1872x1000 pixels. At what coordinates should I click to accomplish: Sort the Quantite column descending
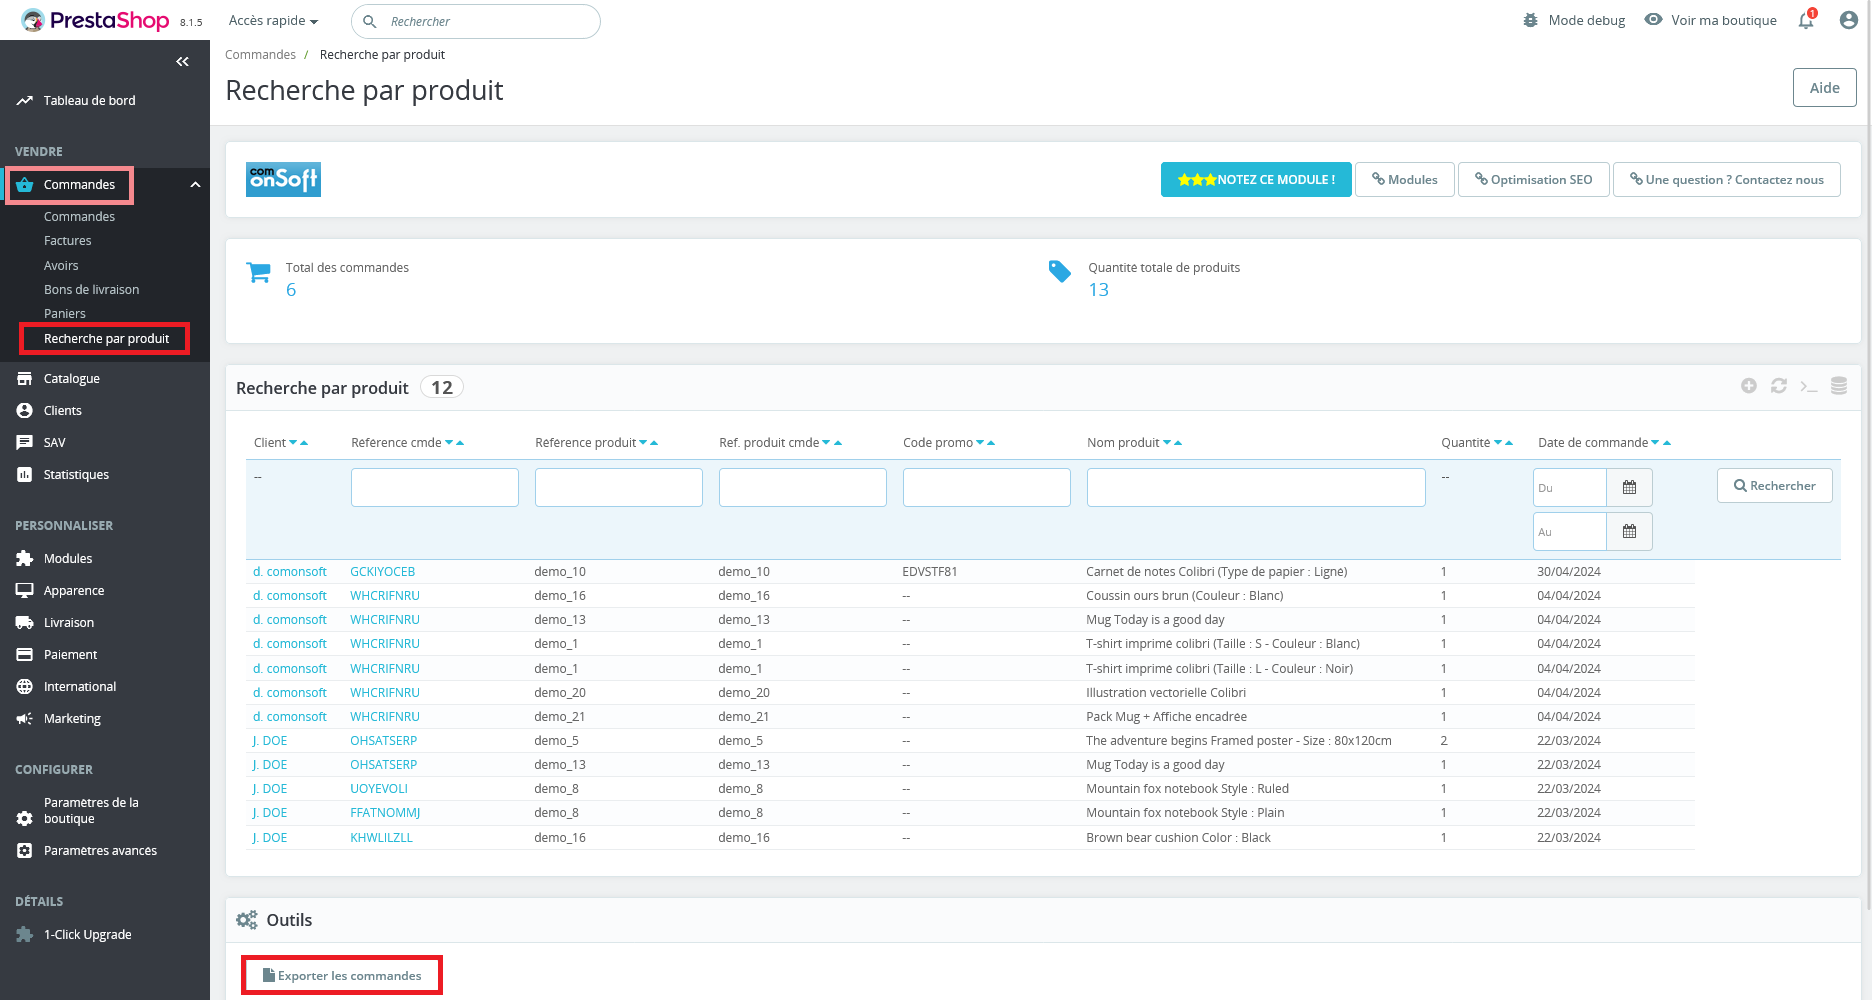[x=1498, y=441]
